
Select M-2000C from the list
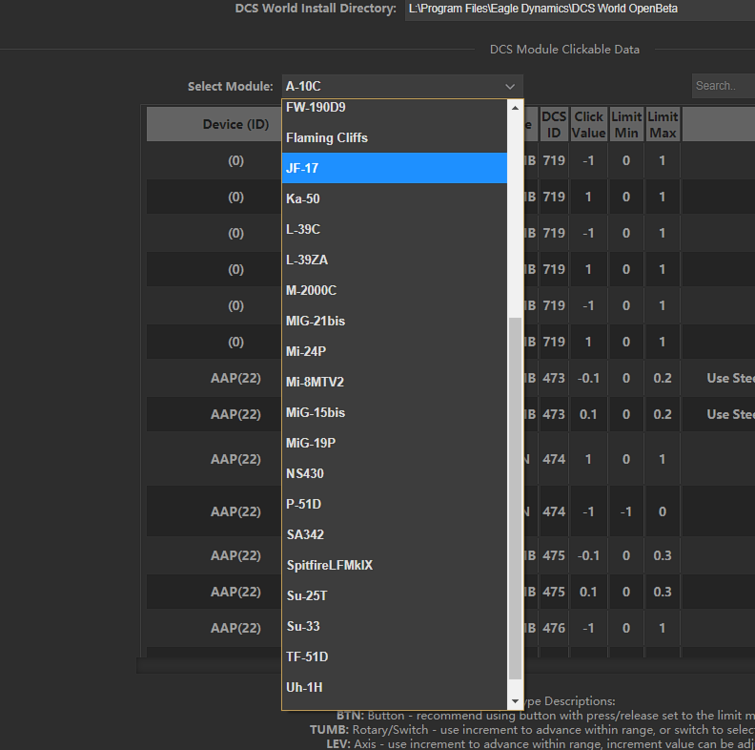pos(394,290)
